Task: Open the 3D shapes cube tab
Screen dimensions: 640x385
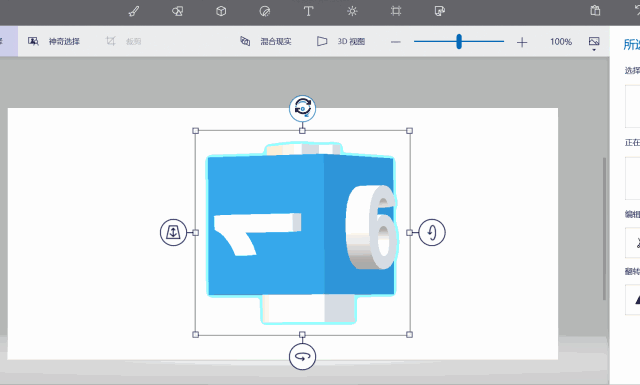Action: [221, 11]
